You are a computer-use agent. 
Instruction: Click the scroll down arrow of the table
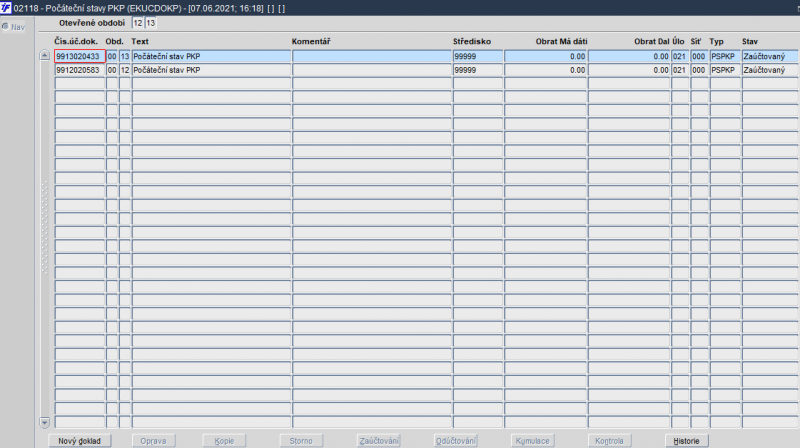pos(44,422)
